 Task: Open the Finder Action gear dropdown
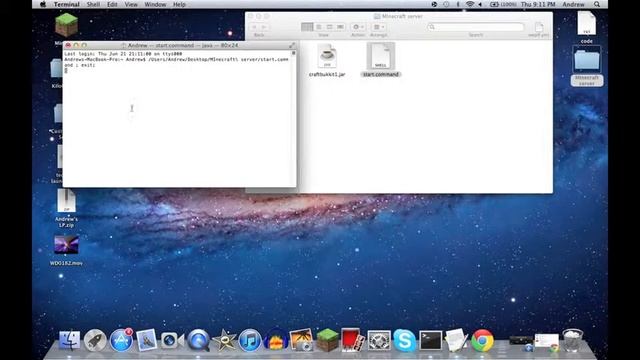pyautogui.click(x=358, y=27)
